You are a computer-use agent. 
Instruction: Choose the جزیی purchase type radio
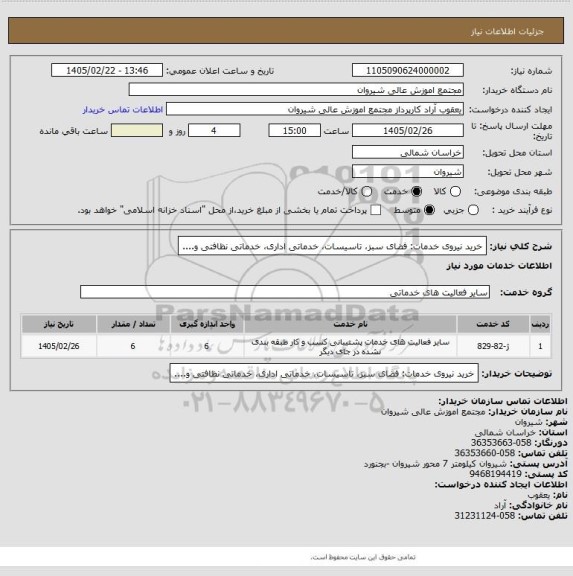473,210
